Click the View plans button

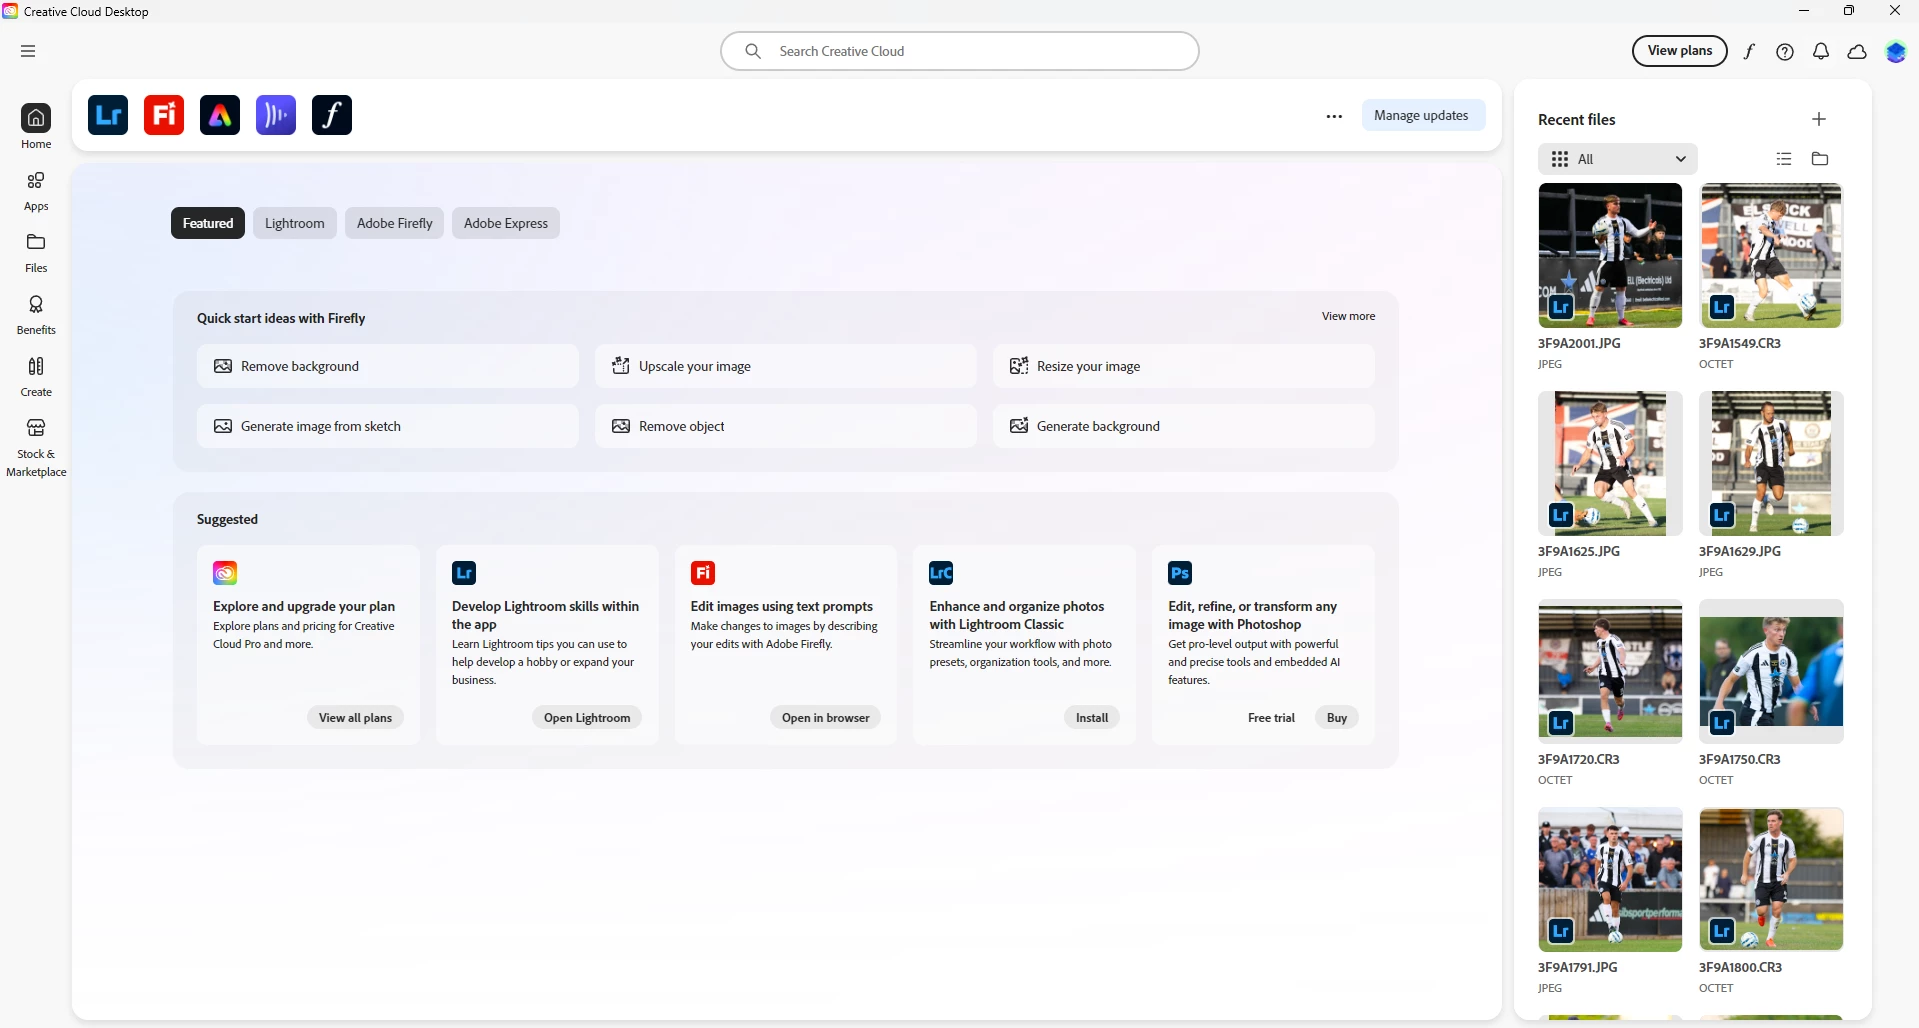click(x=1680, y=51)
